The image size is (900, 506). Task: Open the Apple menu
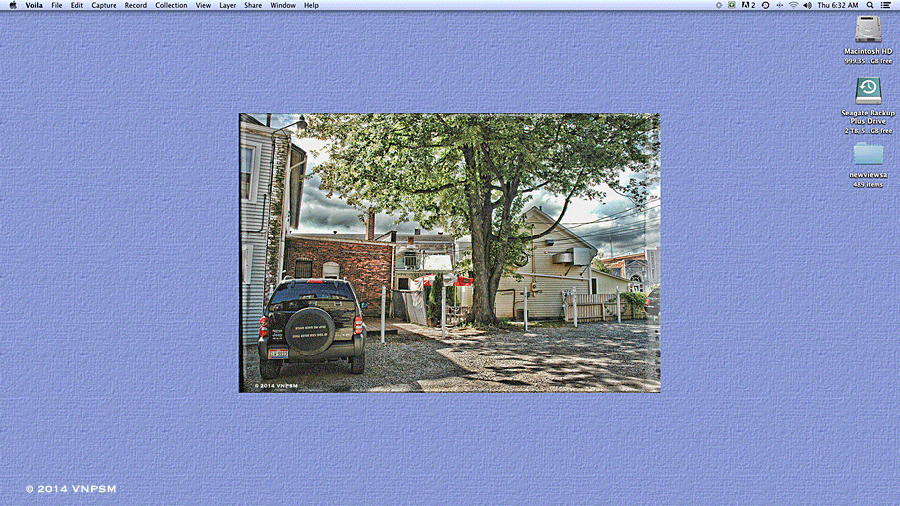[x=13, y=5]
